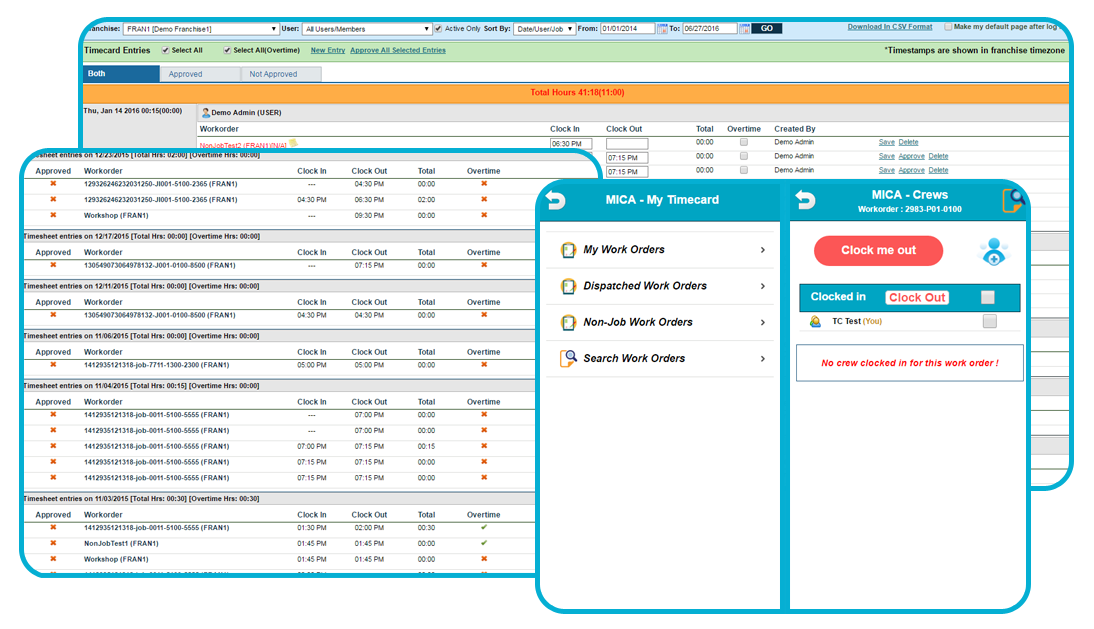Expand Search Work Orders chevron
The image size is (1094, 629).
[763, 358]
